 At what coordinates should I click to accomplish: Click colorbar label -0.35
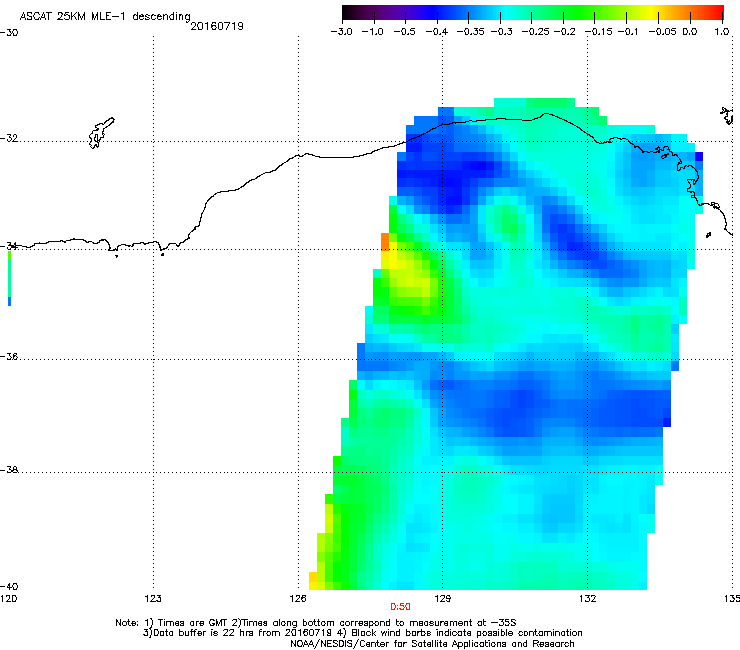[470, 32]
